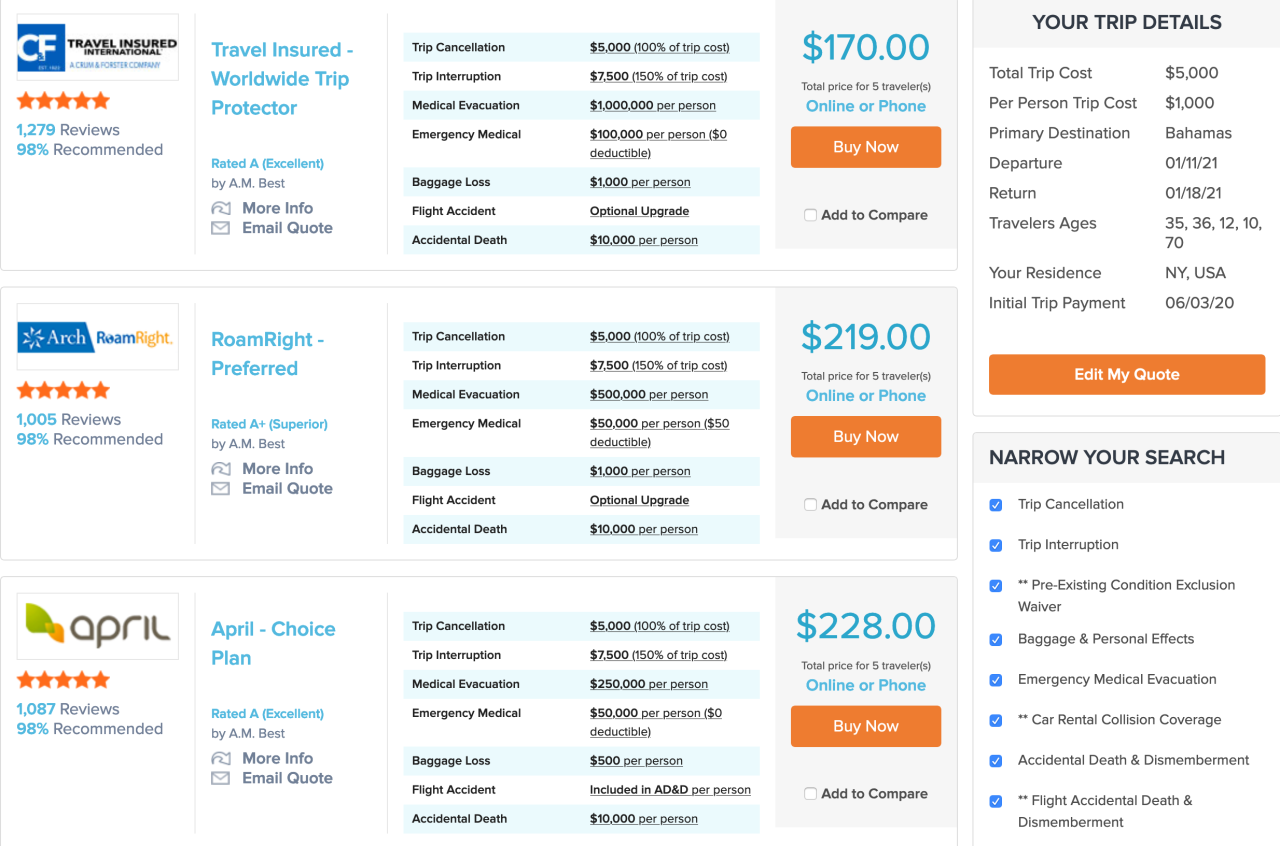Check Add to Compare on April Choice Plan
The image size is (1280, 846).
tap(810, 793)
